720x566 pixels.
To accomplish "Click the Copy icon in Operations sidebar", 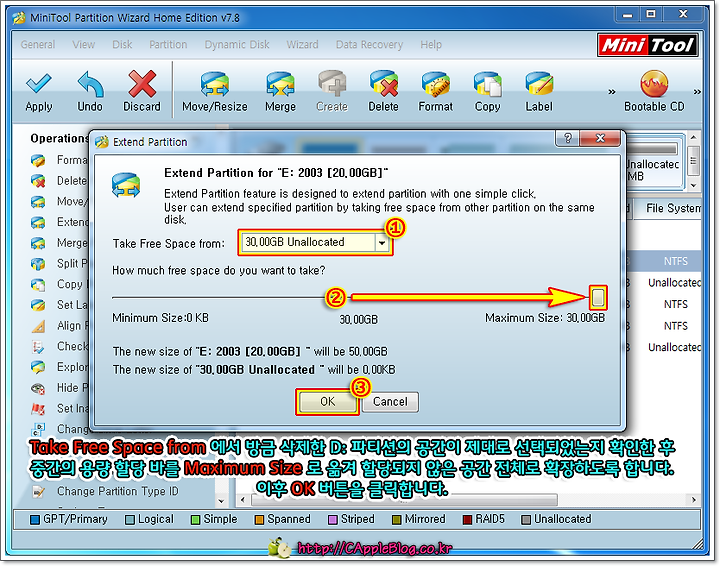I will click(38, 285).
